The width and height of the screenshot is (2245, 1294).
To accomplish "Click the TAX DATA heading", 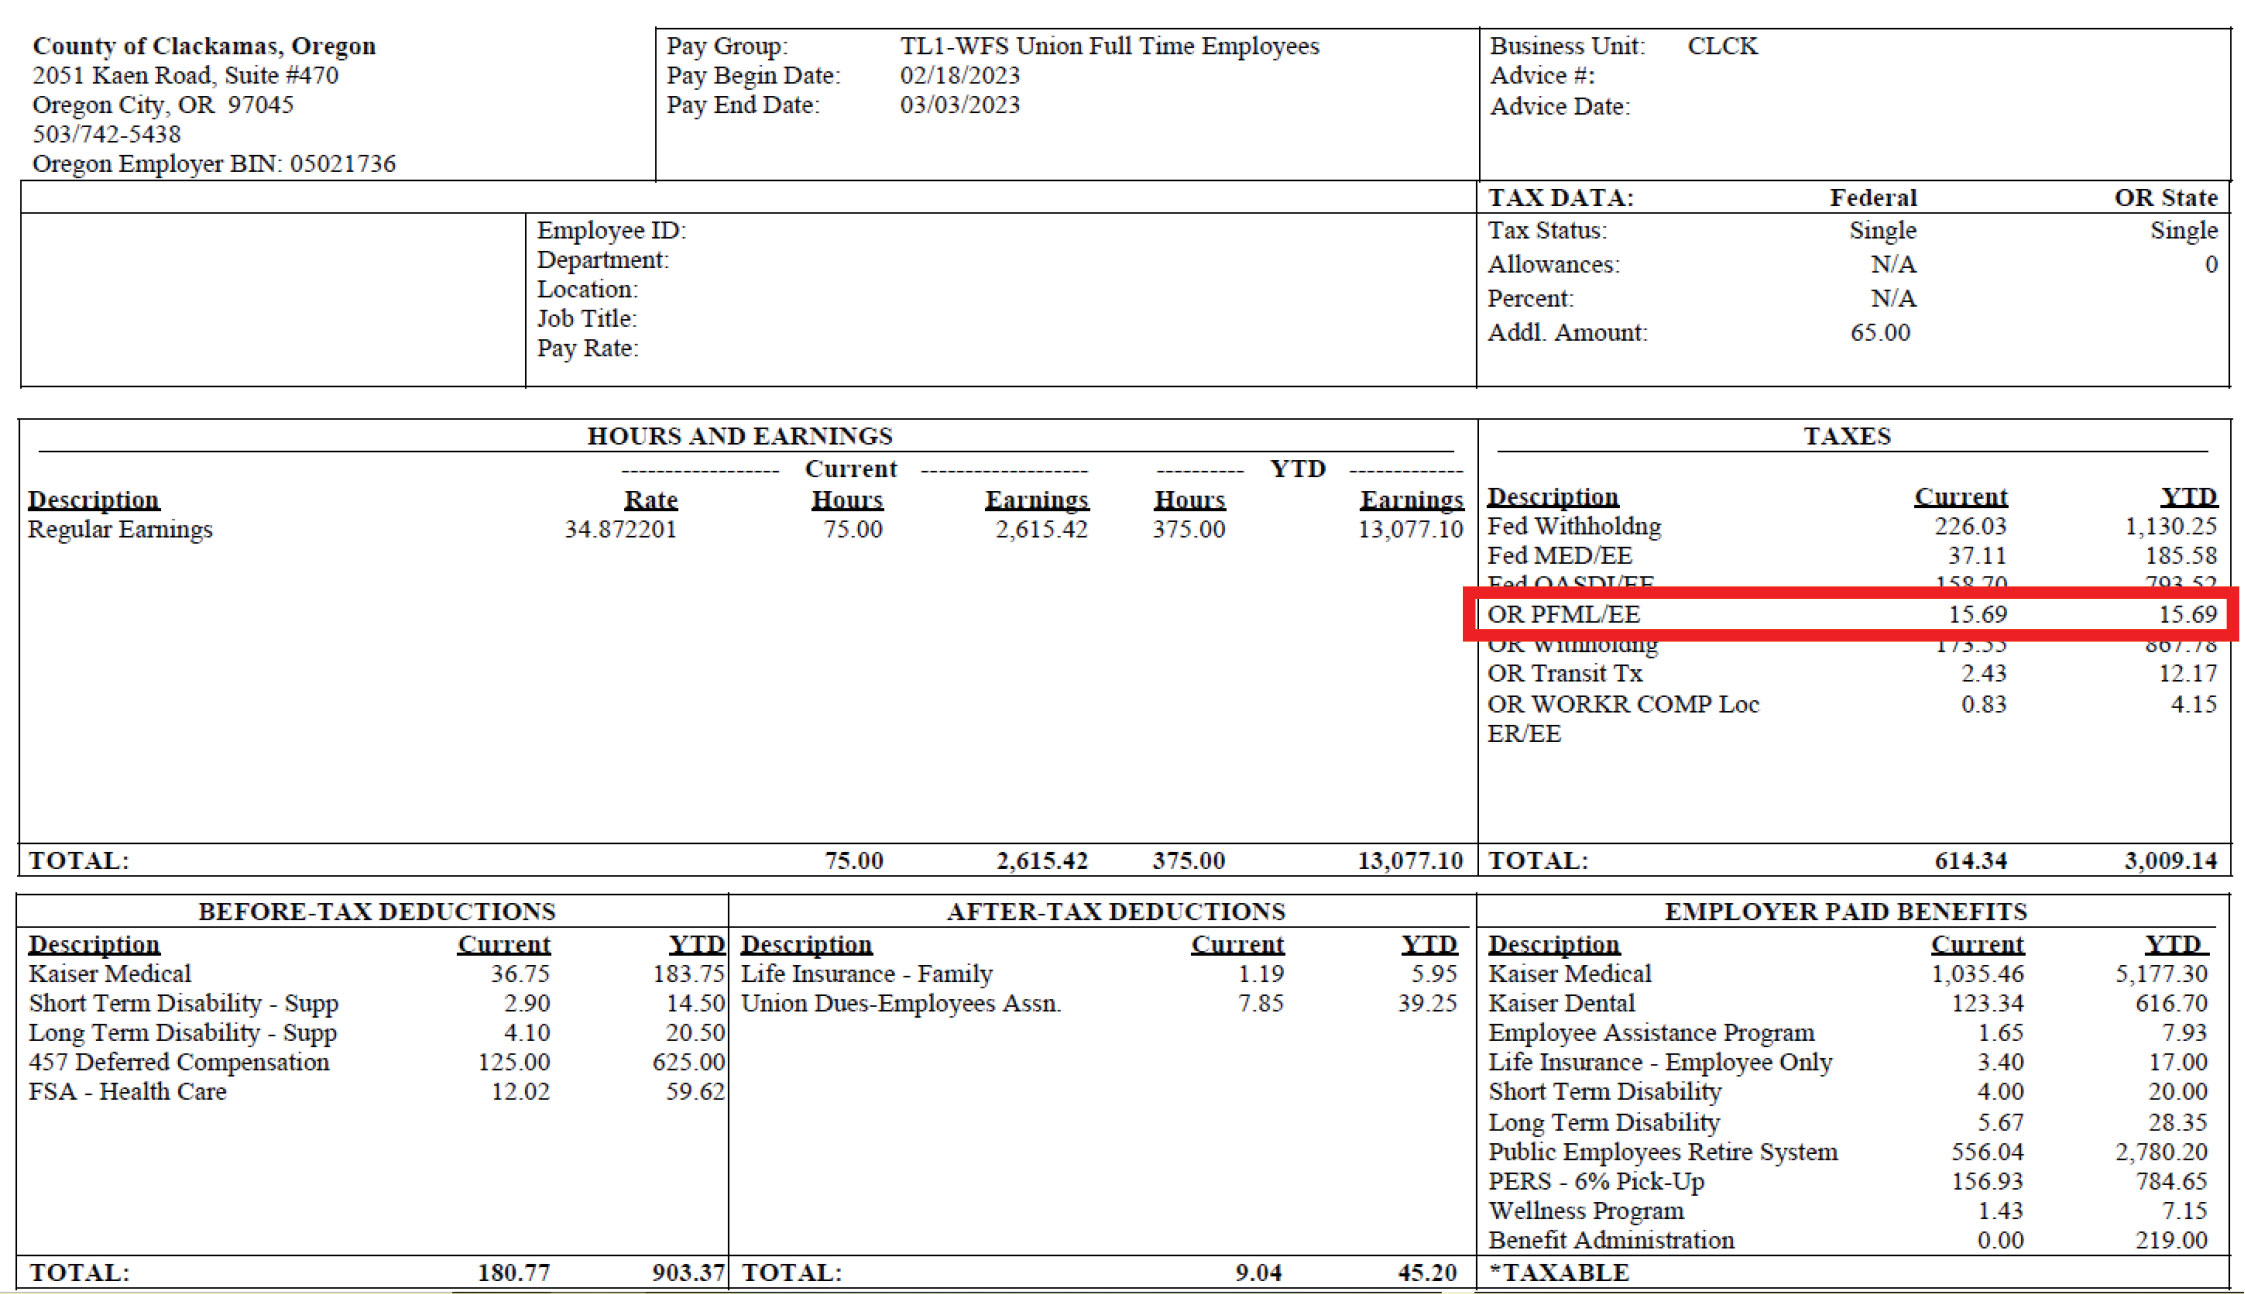I will (1560, 198).
